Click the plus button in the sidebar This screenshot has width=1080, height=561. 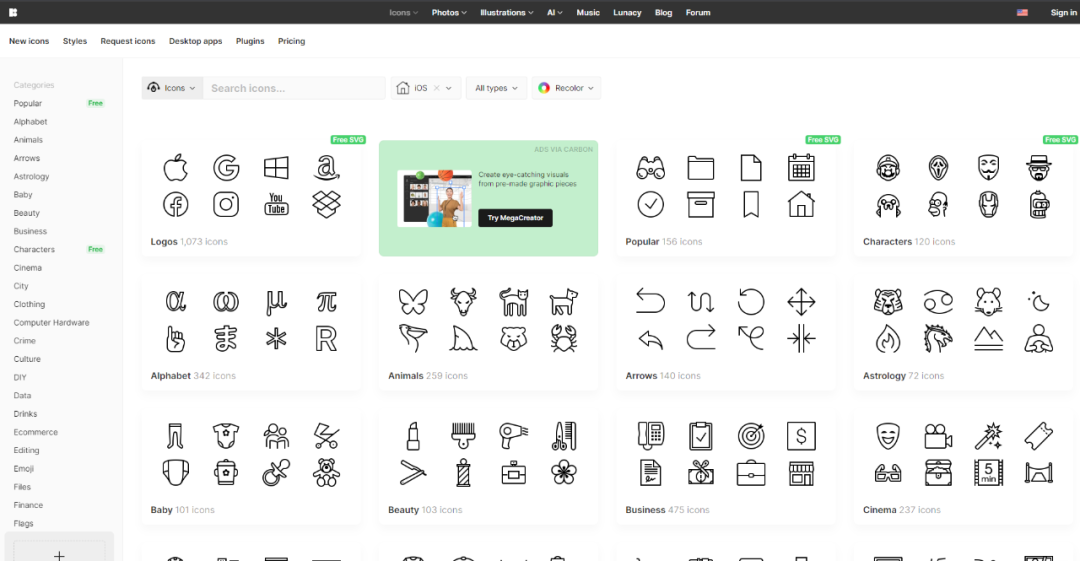pyautogui.click(x=59, y=555)
